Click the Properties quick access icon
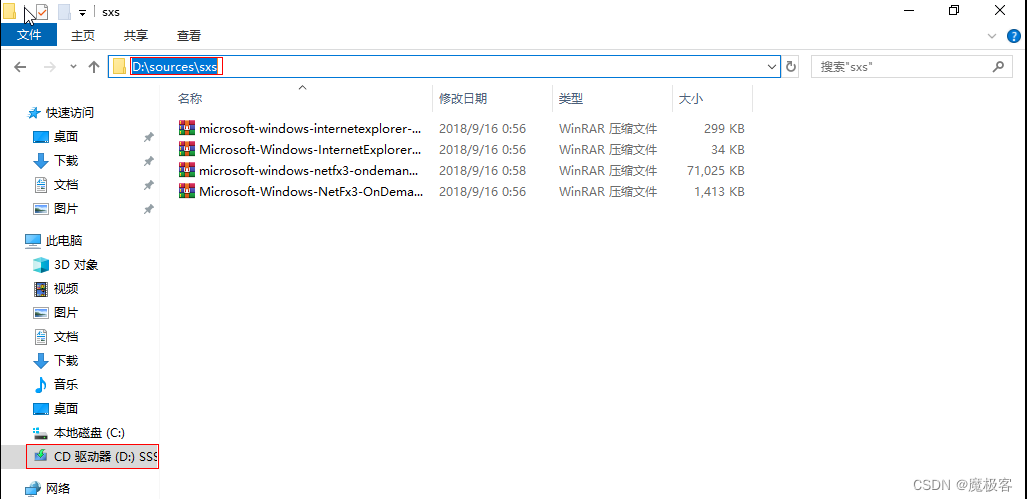1028x501 pixels. (41, 12)
